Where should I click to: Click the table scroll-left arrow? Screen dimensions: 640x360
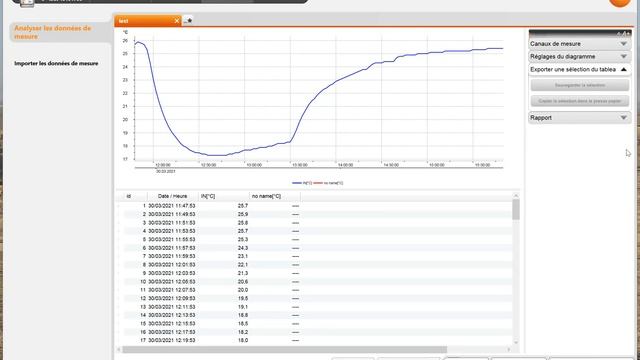119,350
